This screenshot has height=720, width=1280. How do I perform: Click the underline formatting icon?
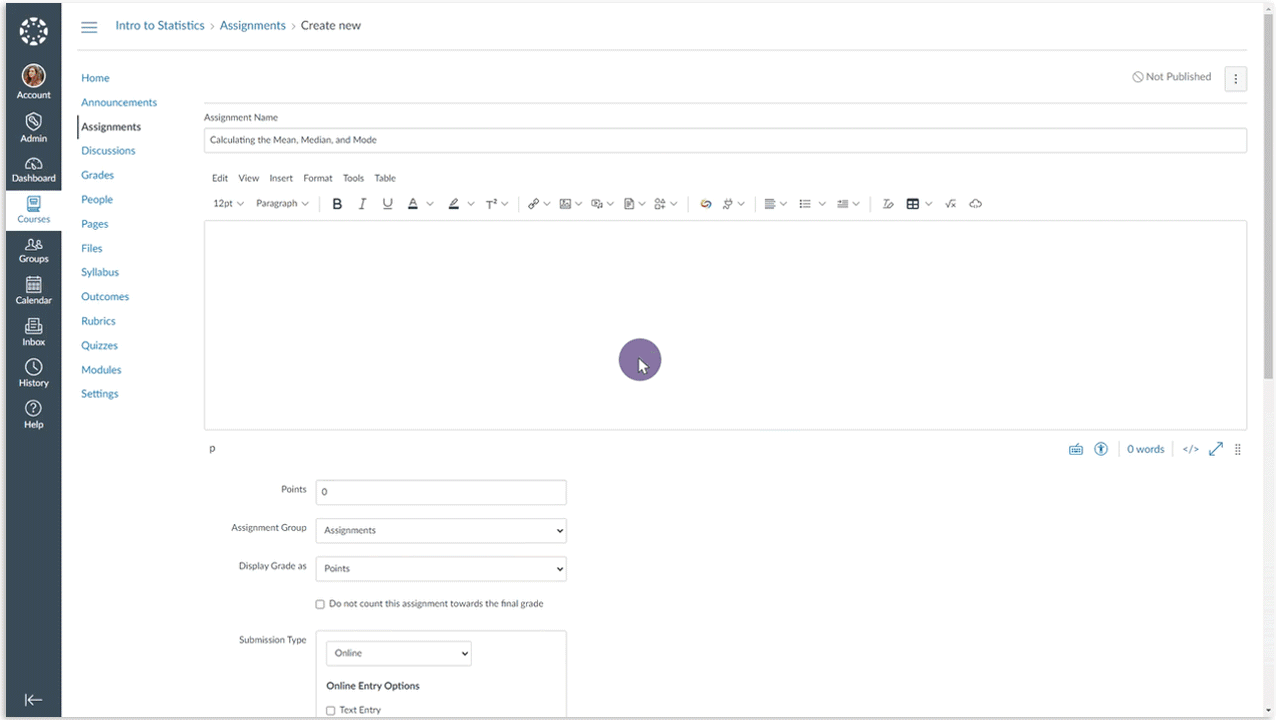(x=388, y=204)
